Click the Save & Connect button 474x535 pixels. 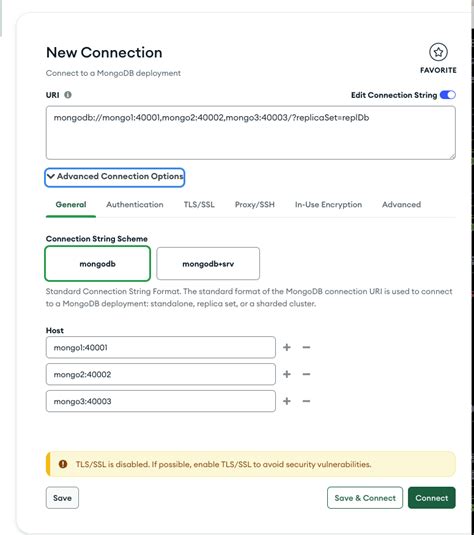coord(365,498)
